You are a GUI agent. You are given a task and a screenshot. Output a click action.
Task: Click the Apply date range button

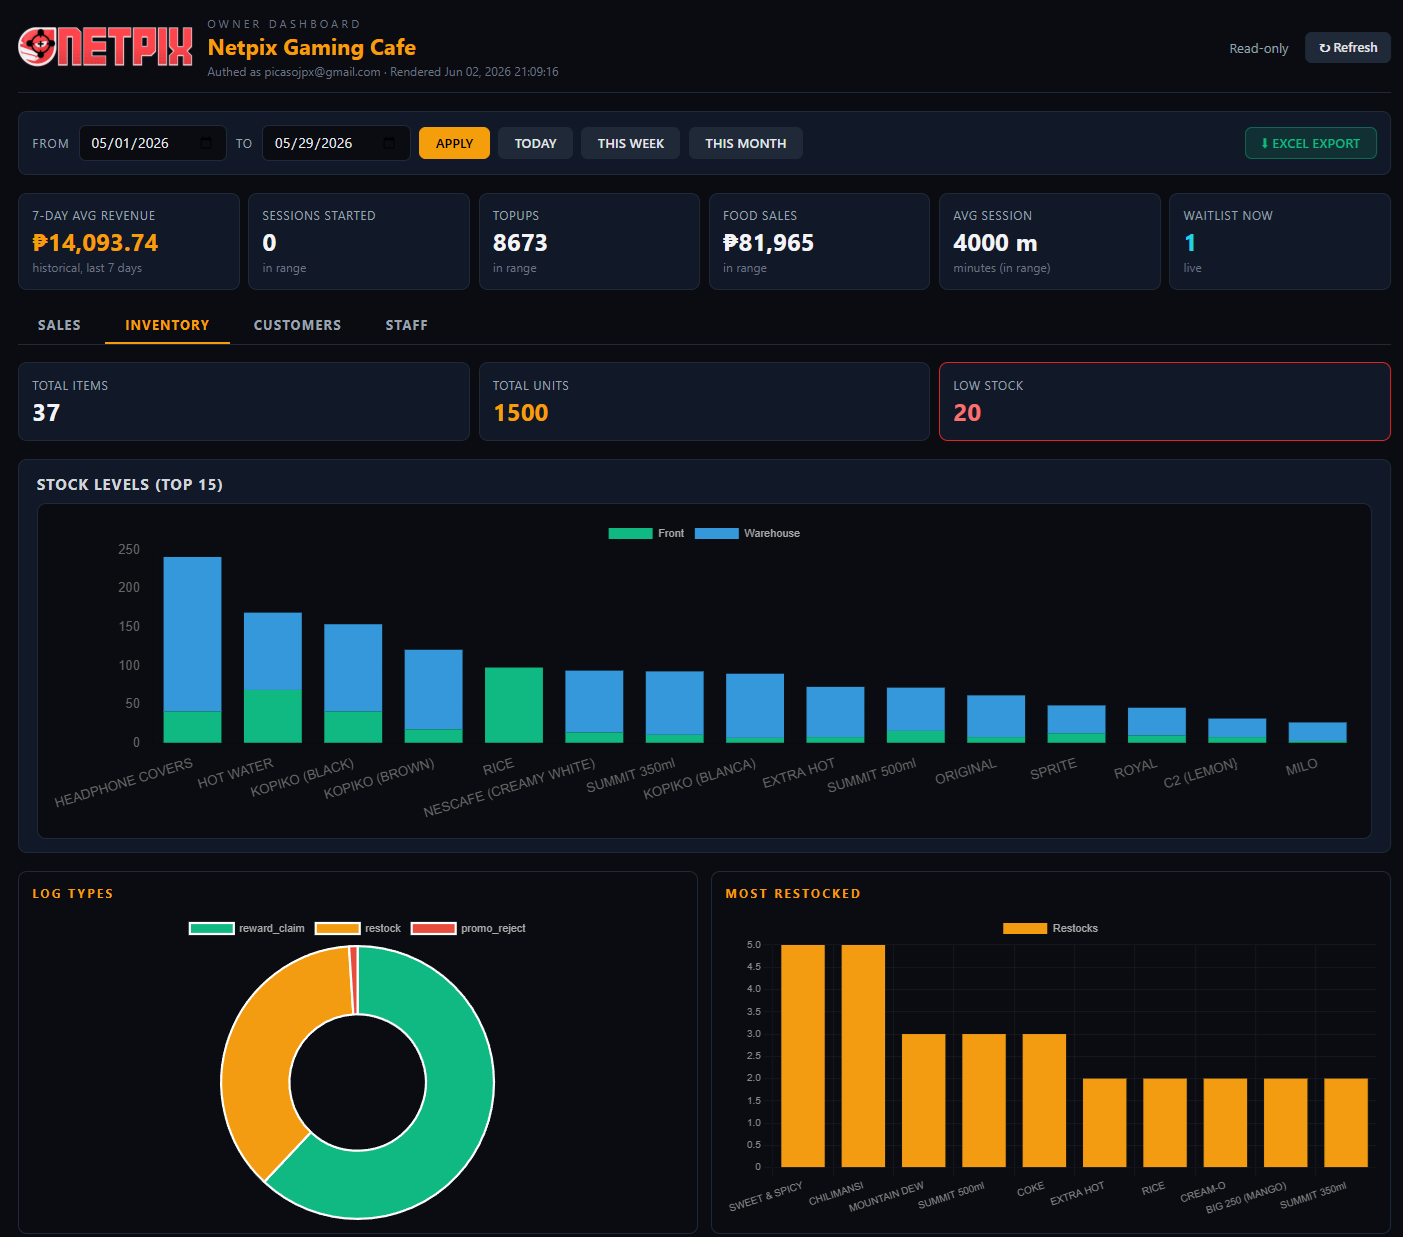point(454,143)
